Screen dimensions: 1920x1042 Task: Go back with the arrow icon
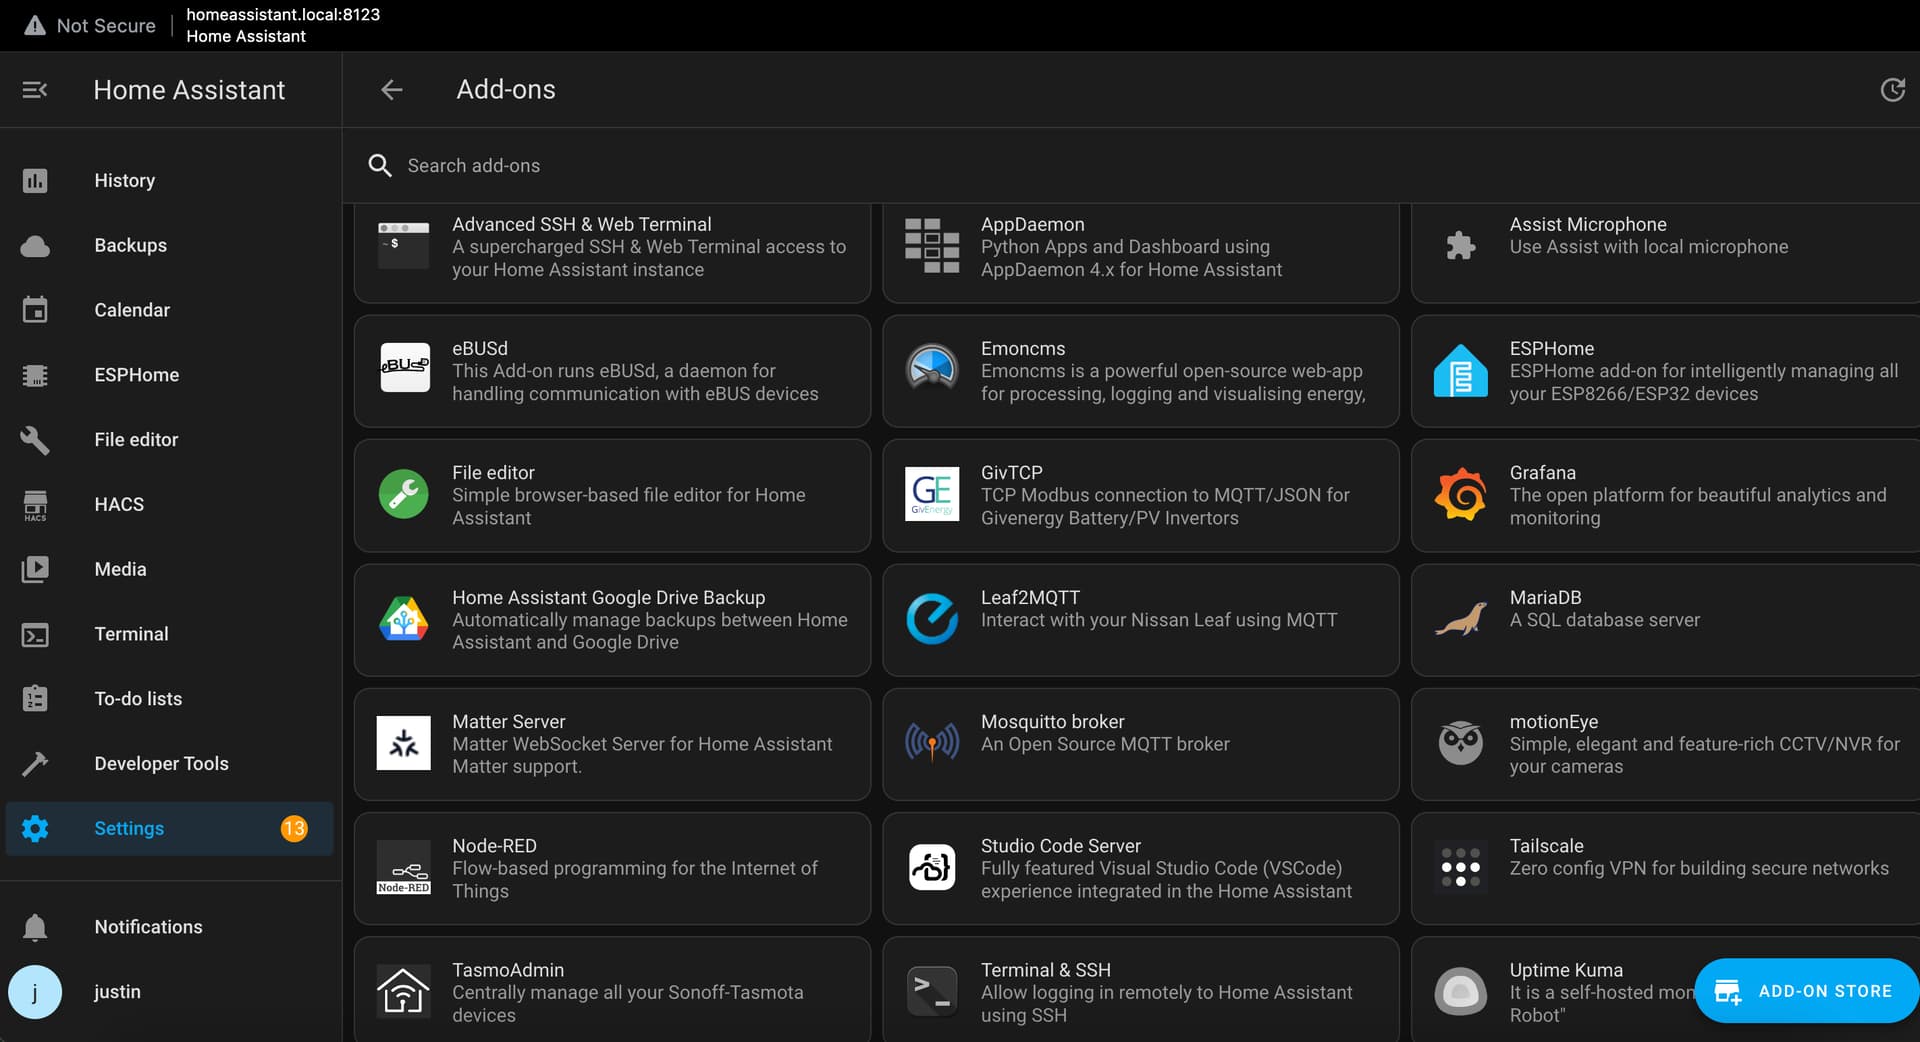392,90
